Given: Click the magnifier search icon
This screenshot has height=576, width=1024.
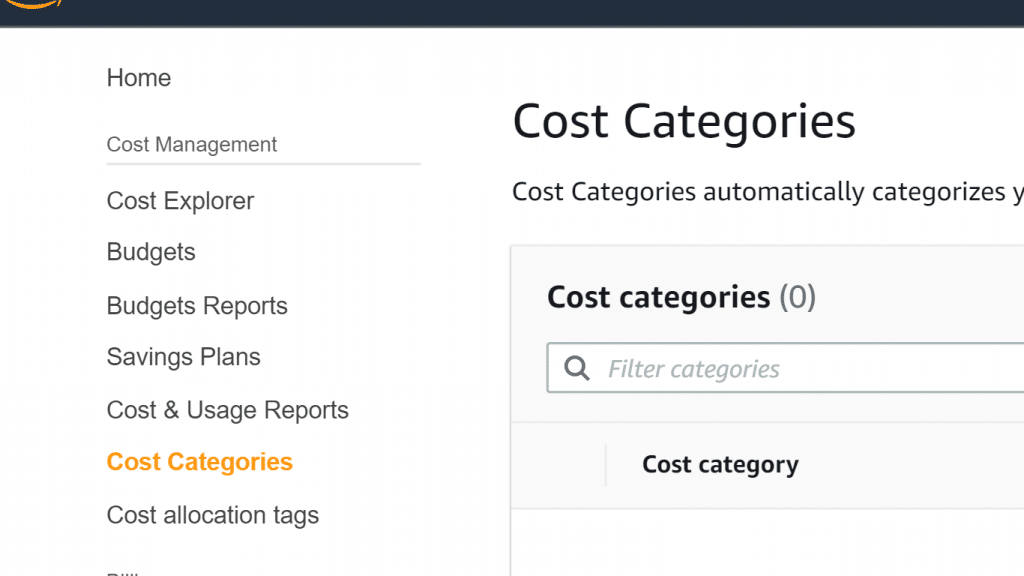Looking at the screenshot, I should tap(577, 368).
